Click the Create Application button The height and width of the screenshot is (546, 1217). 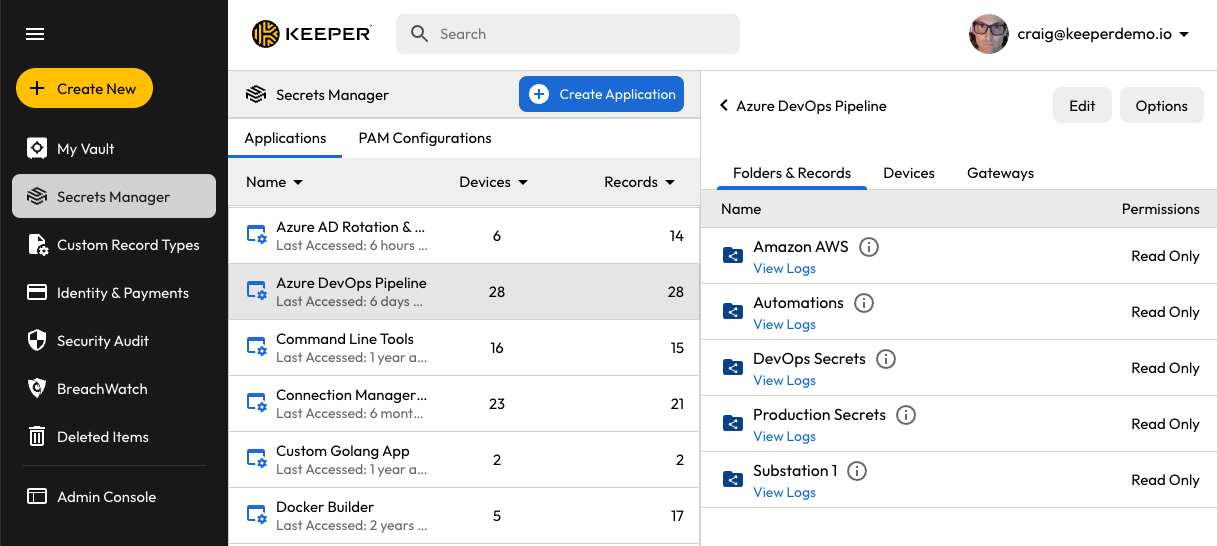click(601, 94)
